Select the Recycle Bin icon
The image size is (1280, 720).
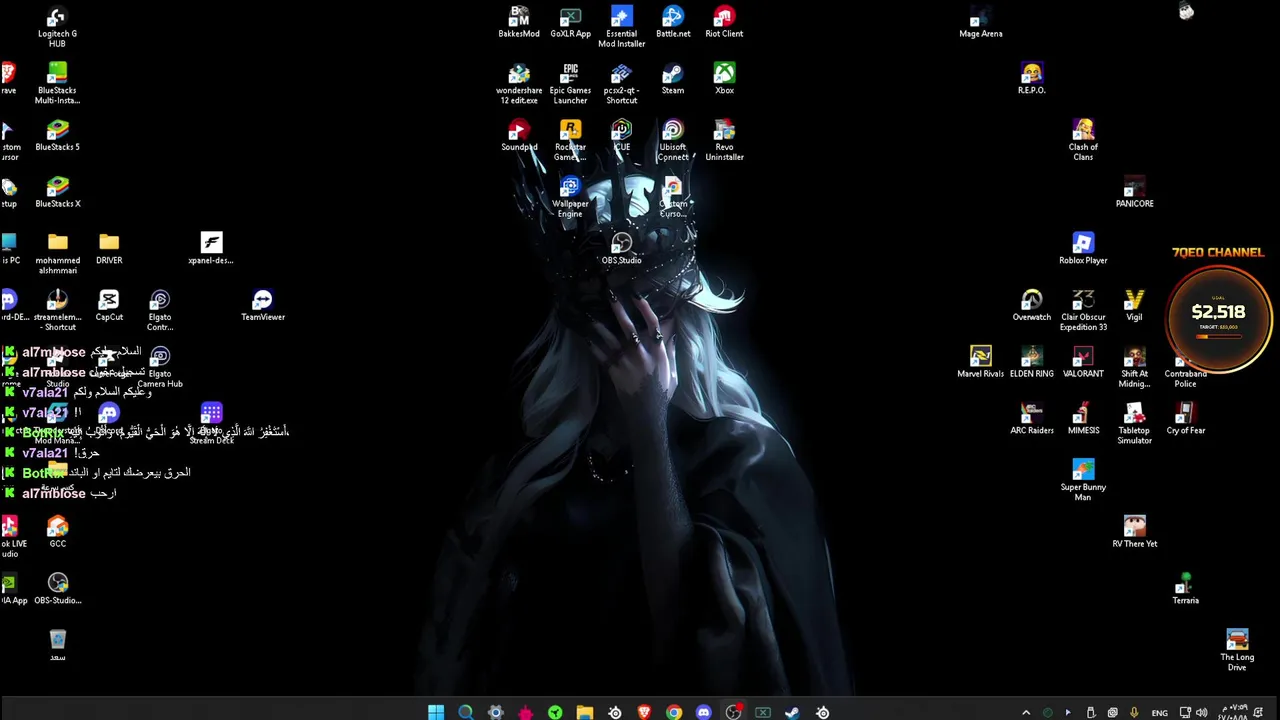[57, 645]
